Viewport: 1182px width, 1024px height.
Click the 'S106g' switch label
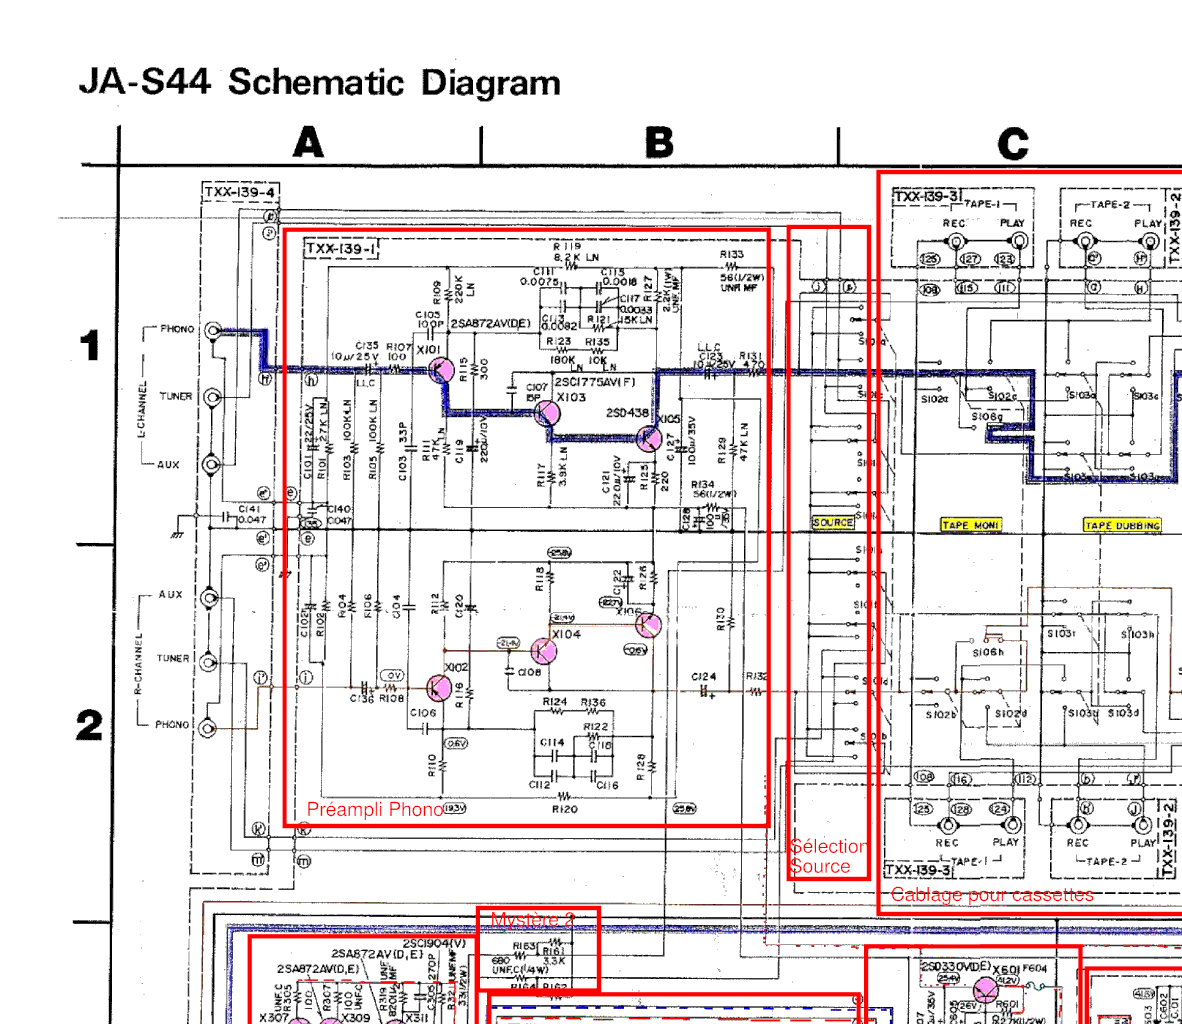[x=988, y=416]
